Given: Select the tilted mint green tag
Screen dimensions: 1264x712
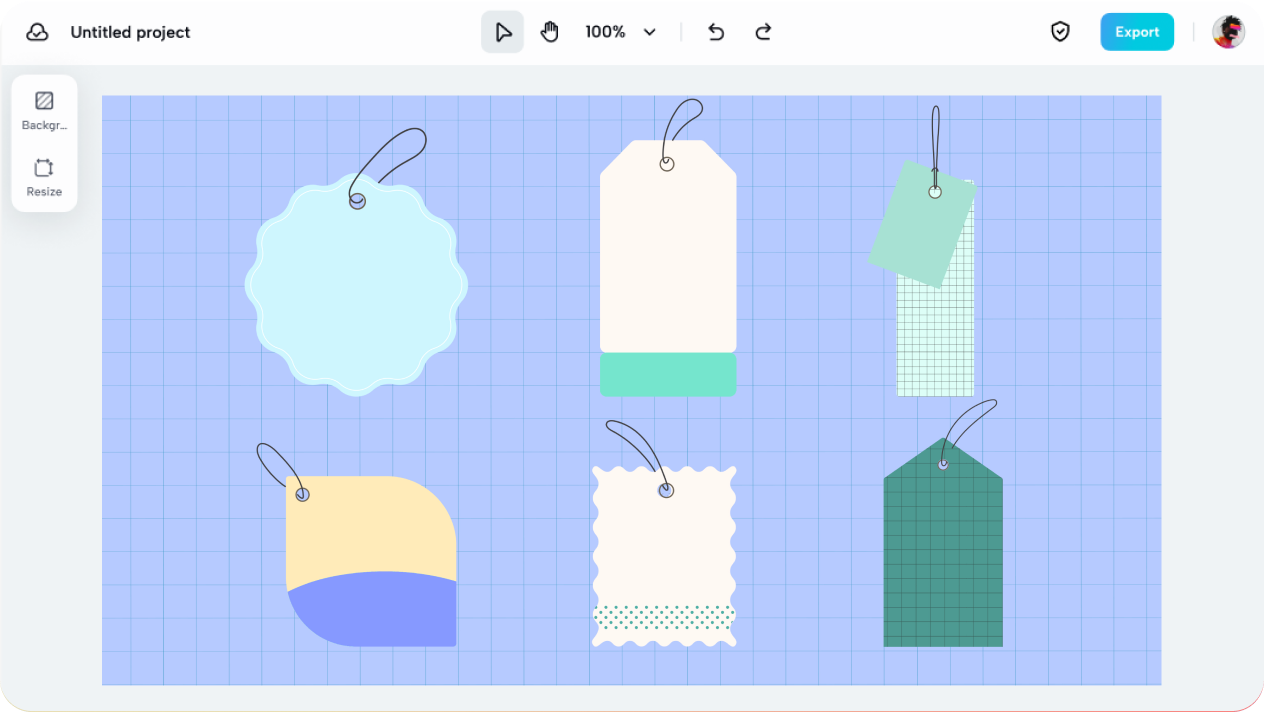Looking at the screenshot, I should coord(921,223).
